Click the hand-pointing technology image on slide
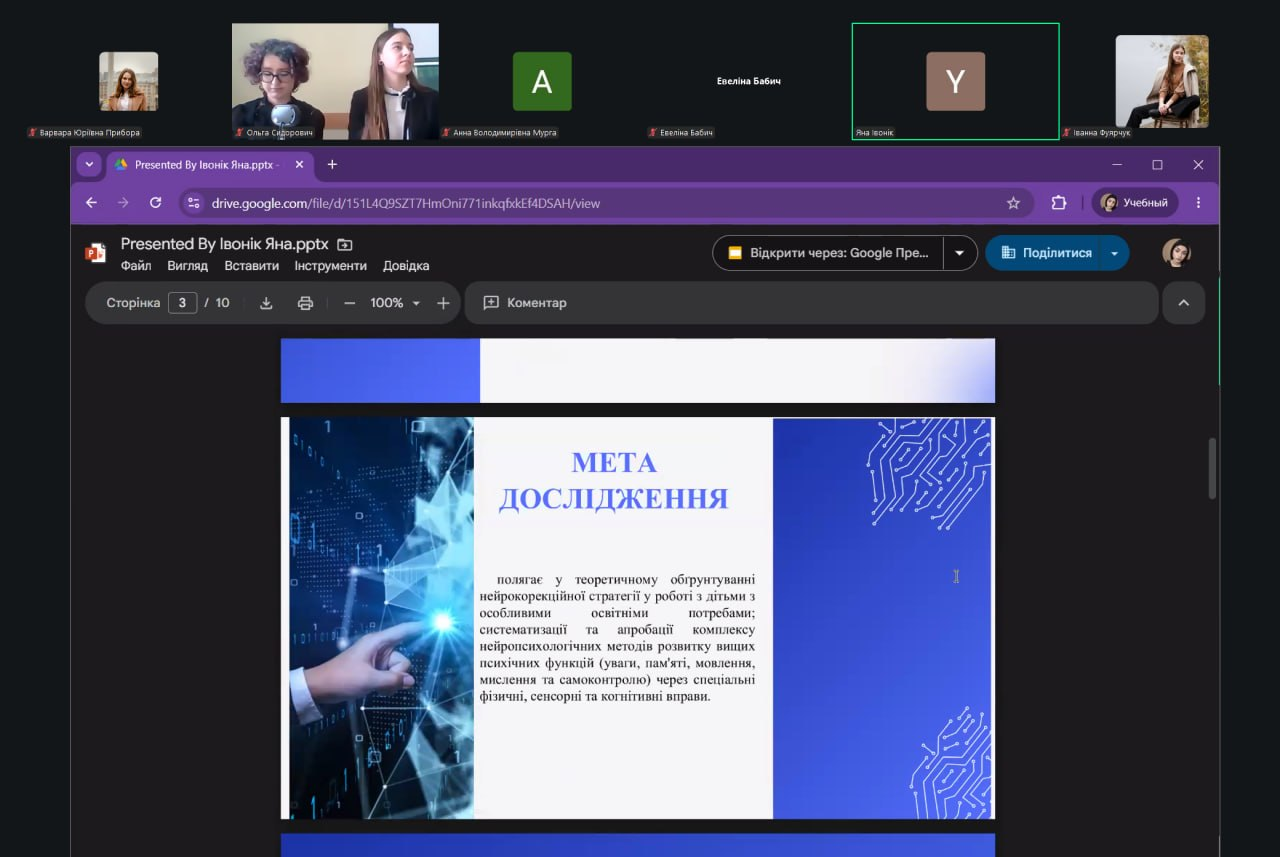Image resolution: width=1280 pixels, height=857 pixels. point(381,618)
